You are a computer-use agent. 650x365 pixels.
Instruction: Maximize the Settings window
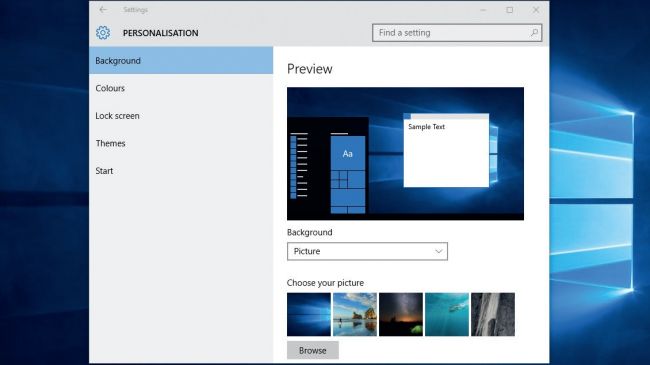click(509, 10)
